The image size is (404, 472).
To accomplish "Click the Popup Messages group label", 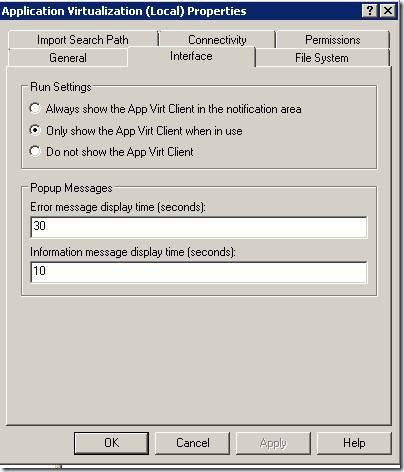I will [71, 188].
